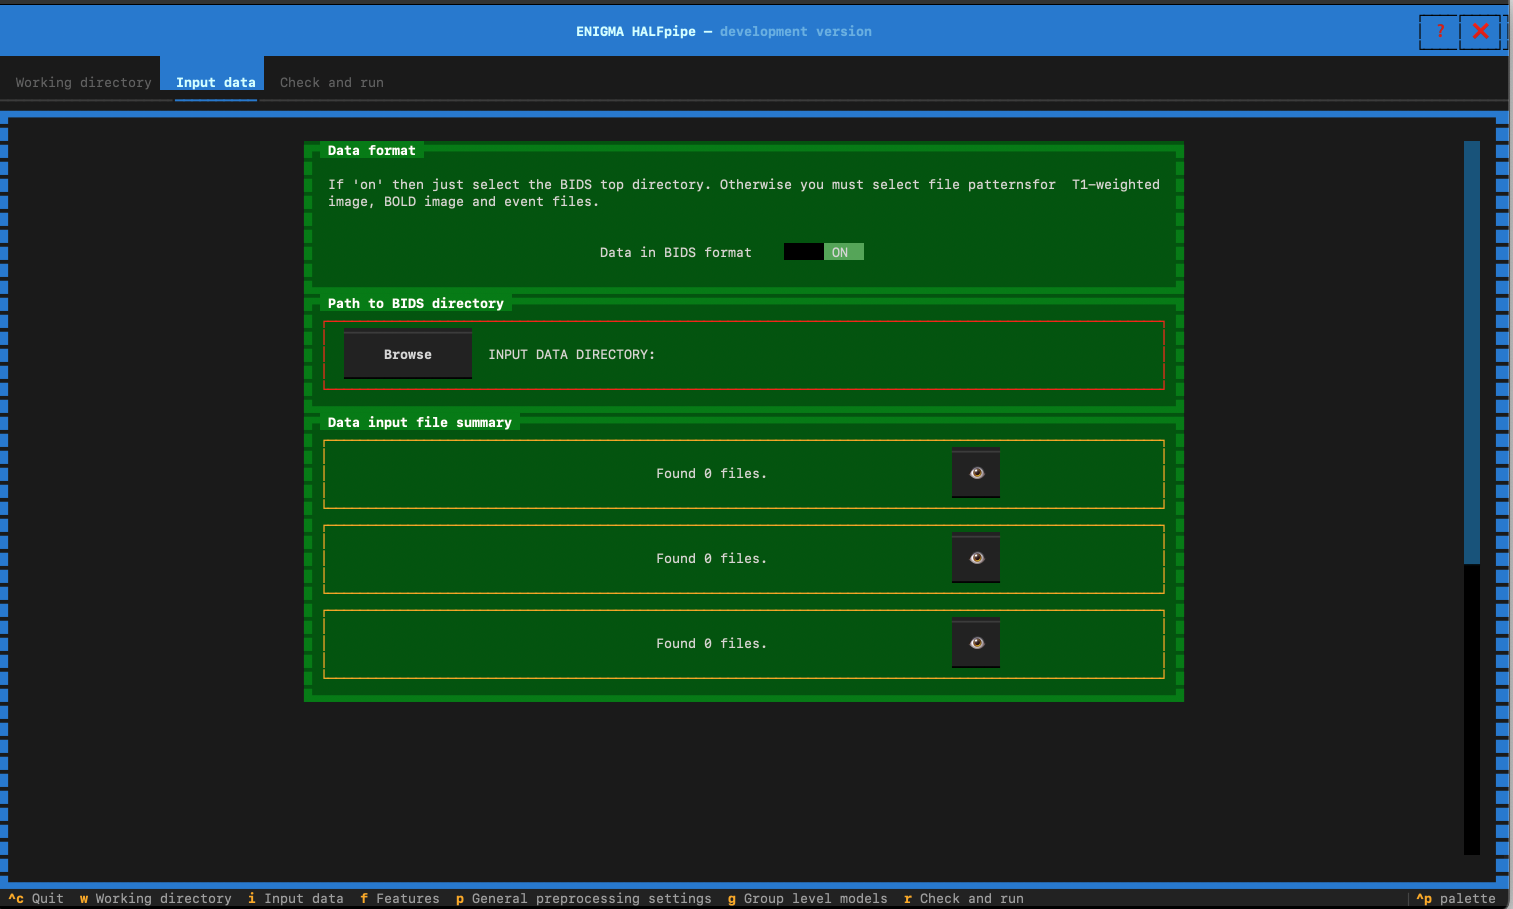The width and height of the screenshot is (1513, 909).
Task: Open General preprocessing settings in the footer
Action: [584, 899]
